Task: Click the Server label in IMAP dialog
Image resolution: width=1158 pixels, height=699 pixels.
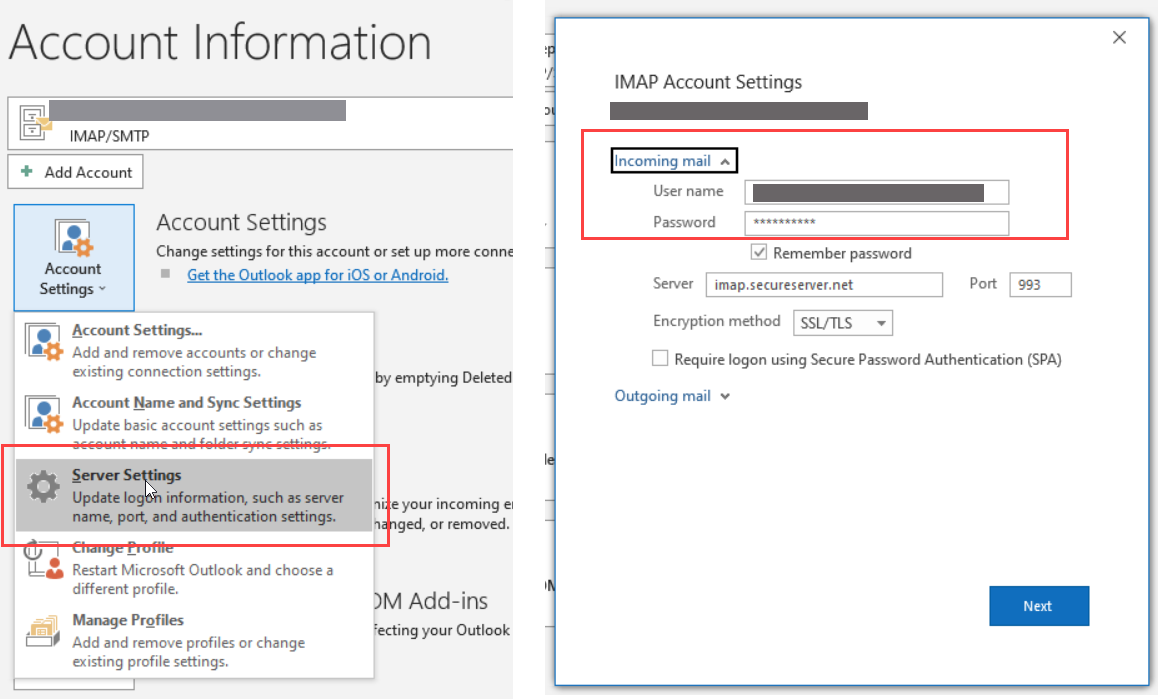Action: pyautogui.click(x=673, y=284)
